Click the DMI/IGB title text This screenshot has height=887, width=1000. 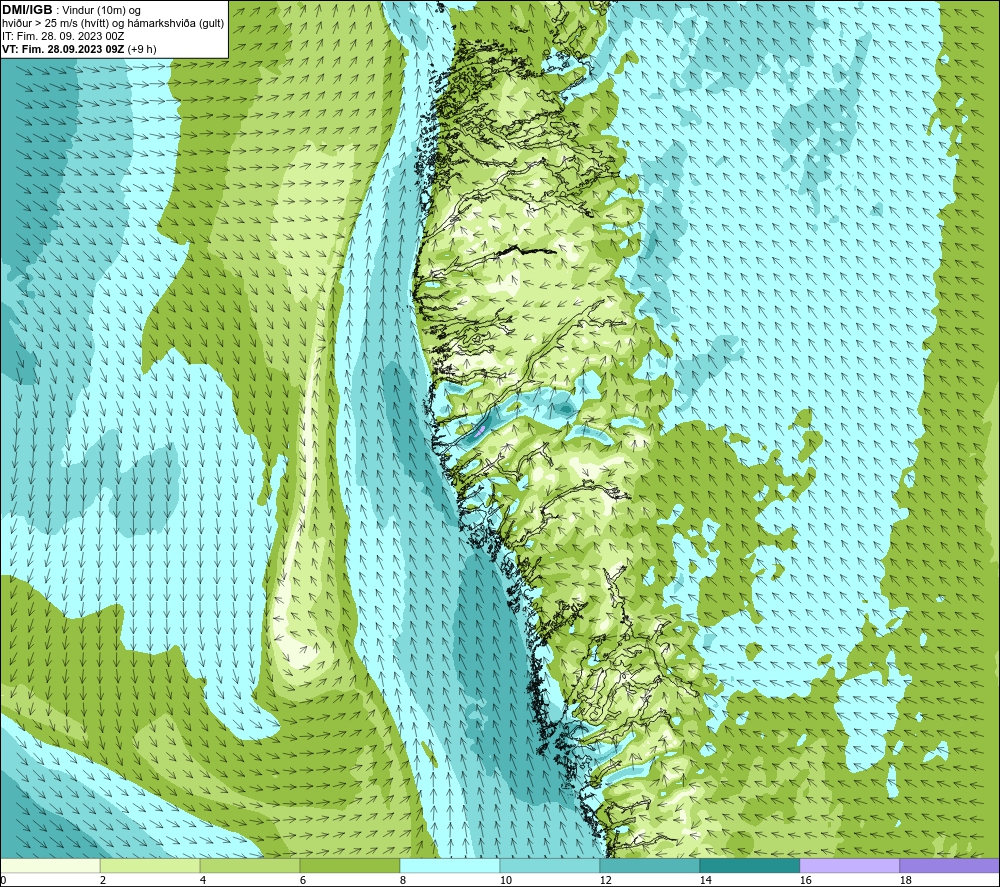click(27, 10)
